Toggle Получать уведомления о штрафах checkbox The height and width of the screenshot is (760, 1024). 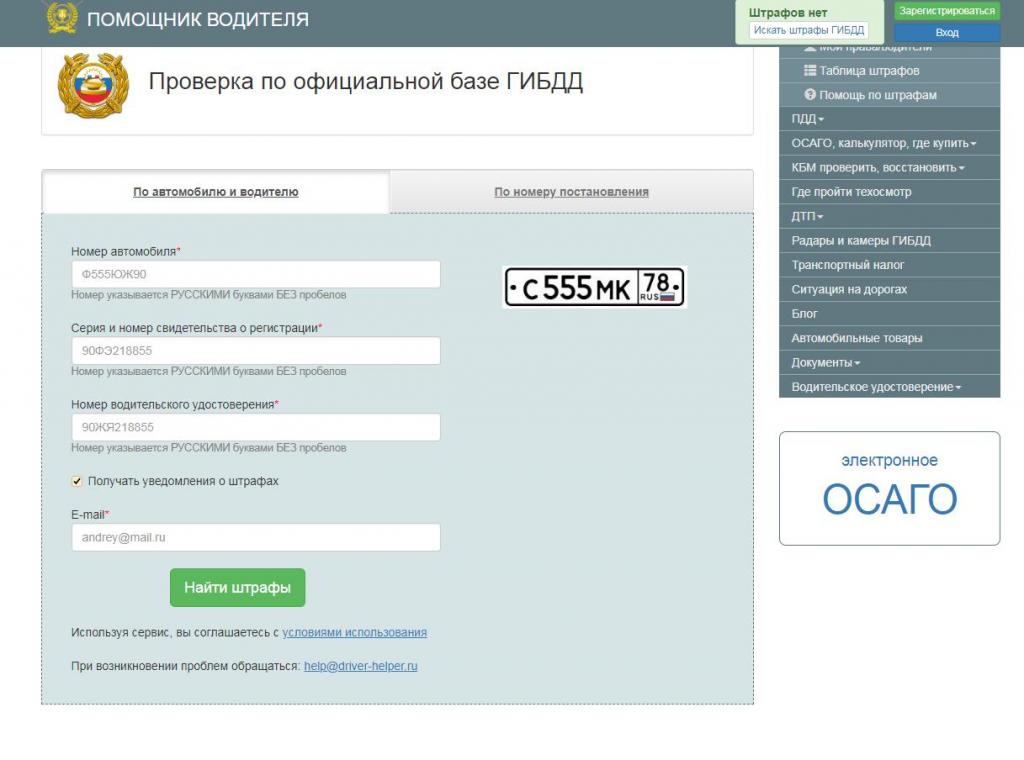click(77, 481)
